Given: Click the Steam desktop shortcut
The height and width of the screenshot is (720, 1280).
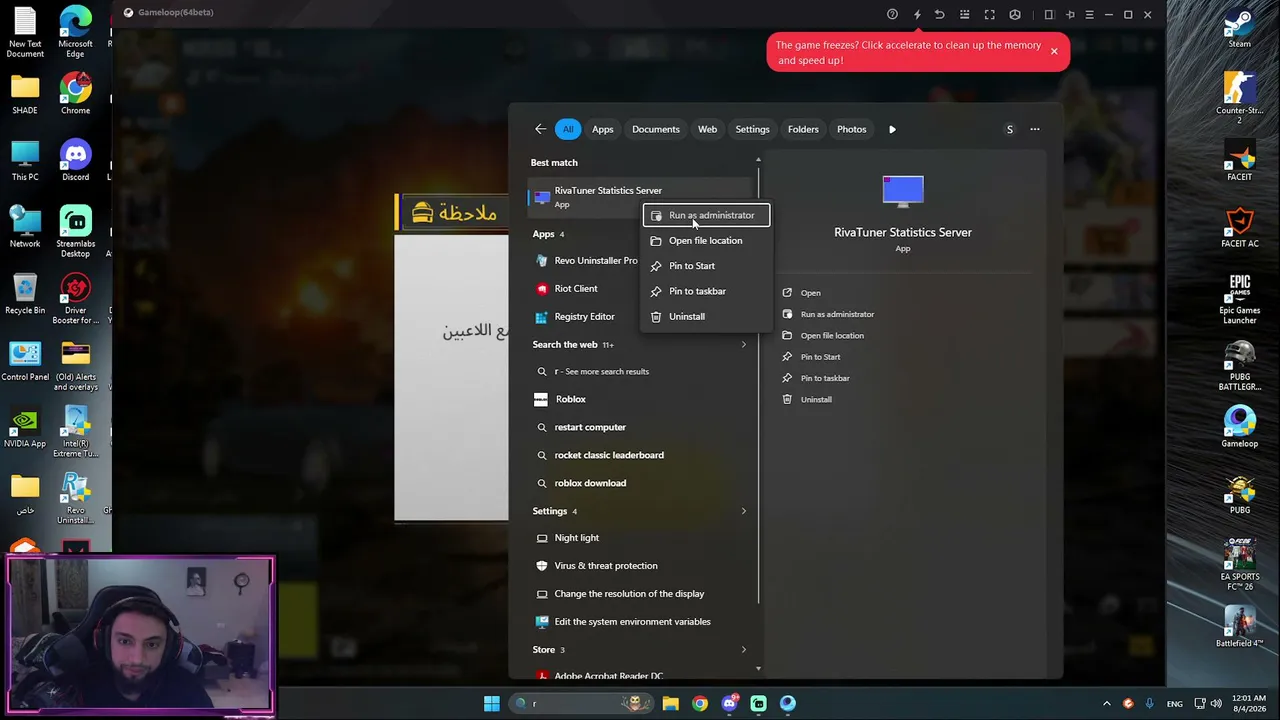Looking at the screenshot, I should coord(1240,28).
